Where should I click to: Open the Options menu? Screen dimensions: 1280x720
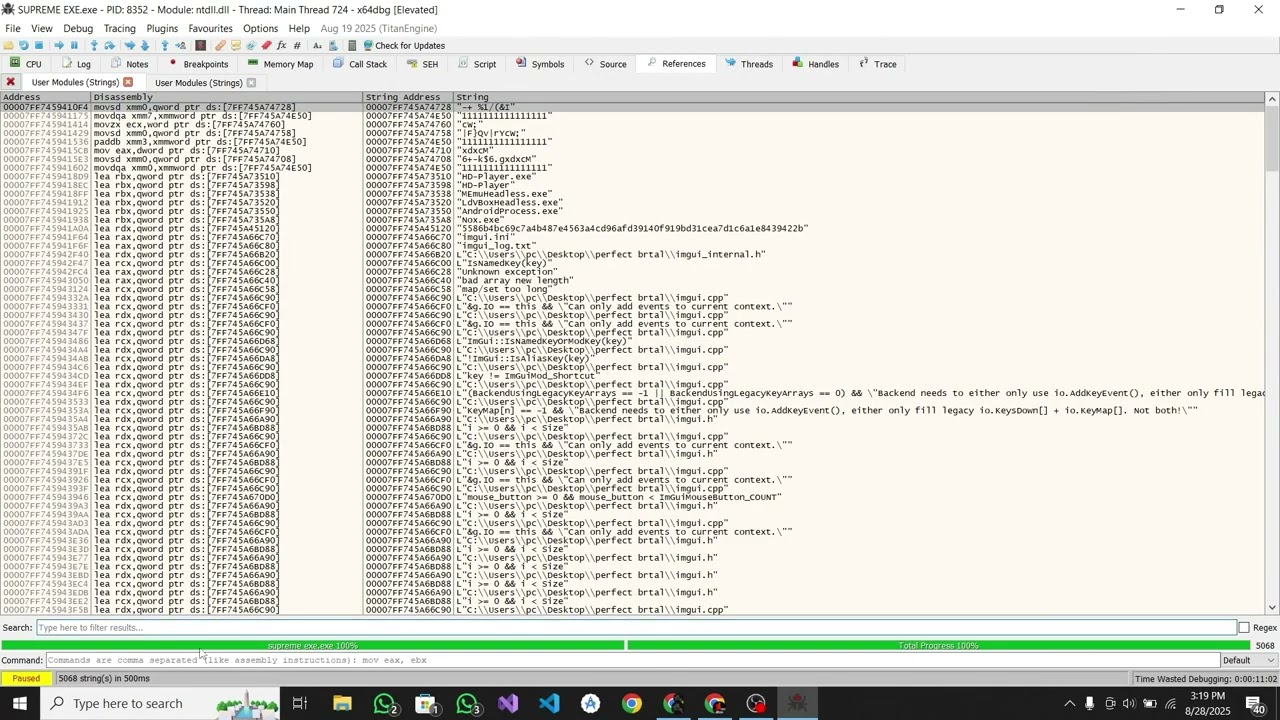tap(260, 28)
